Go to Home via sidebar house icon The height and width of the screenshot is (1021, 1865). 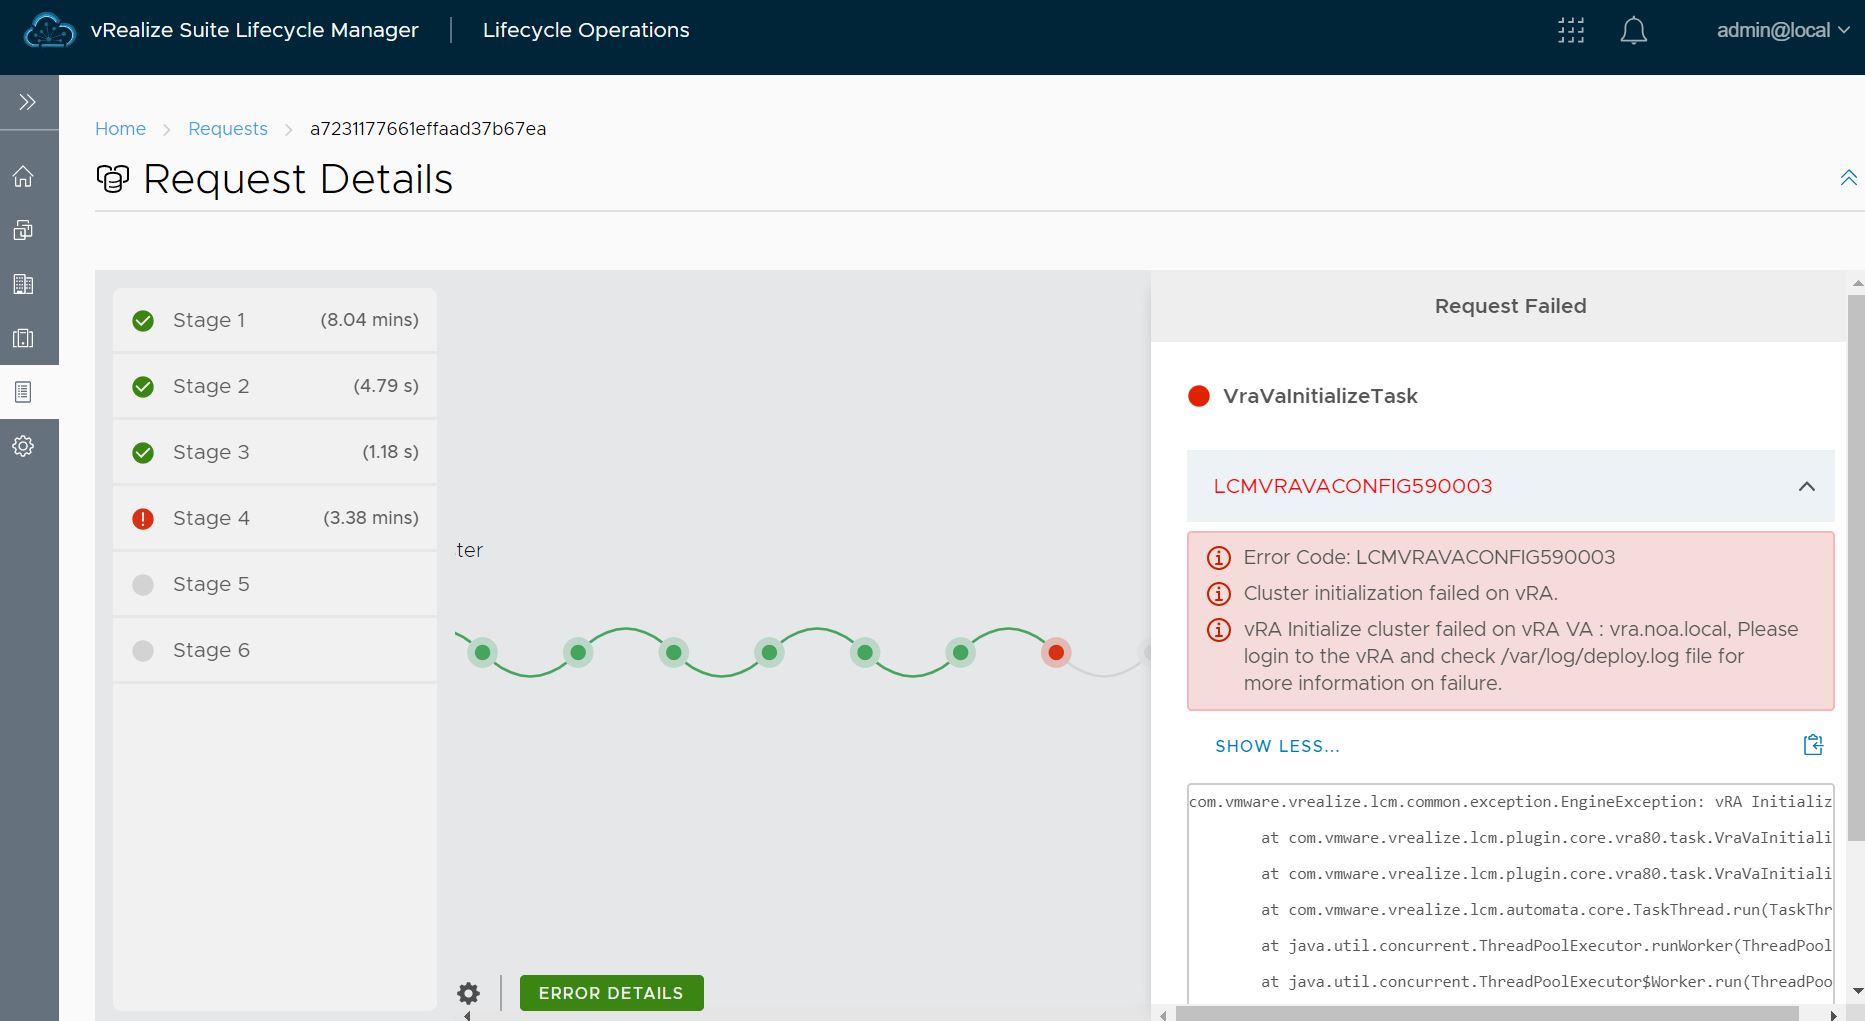(x=23, y=177)
